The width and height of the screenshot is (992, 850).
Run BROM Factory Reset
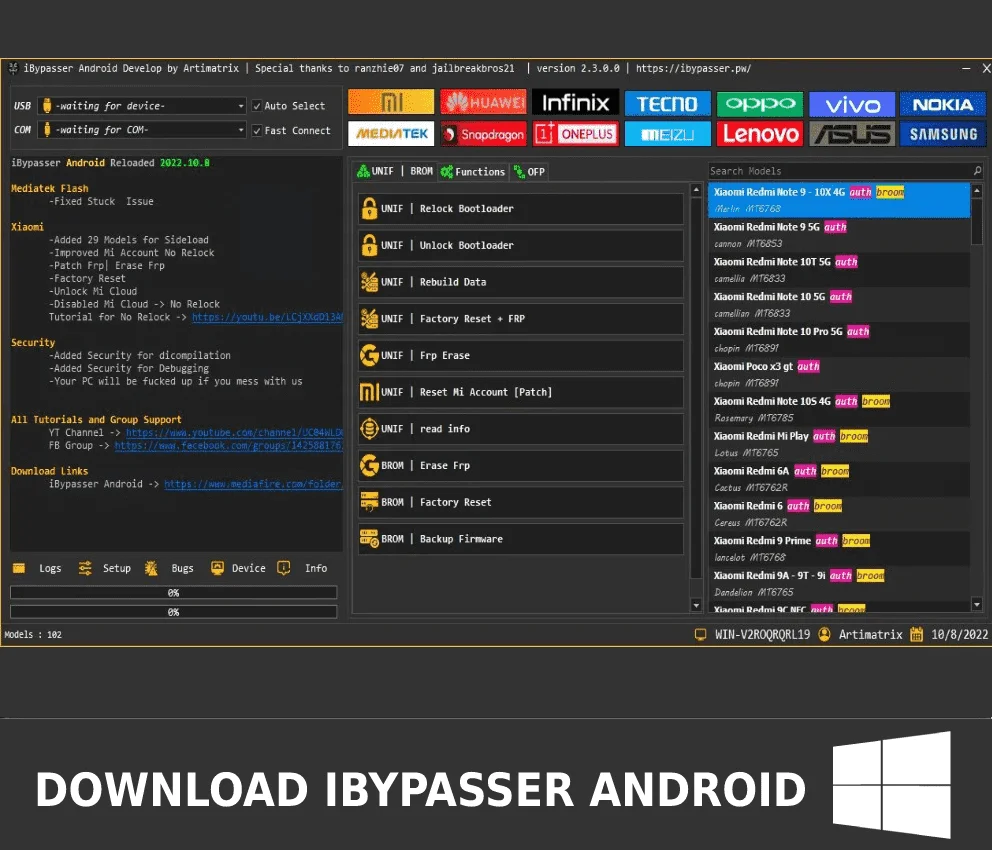coord(521,502)
